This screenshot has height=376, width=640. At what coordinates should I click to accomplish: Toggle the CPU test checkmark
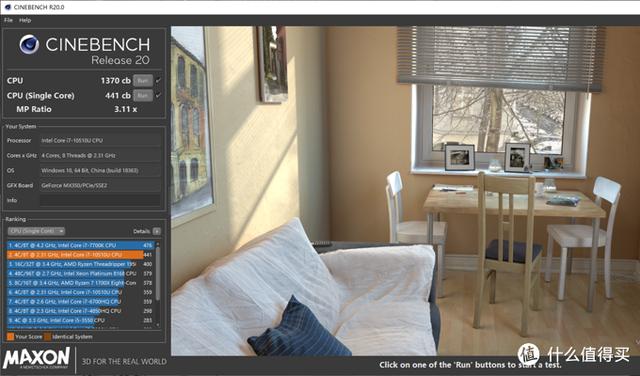click(x=158, y=80)
